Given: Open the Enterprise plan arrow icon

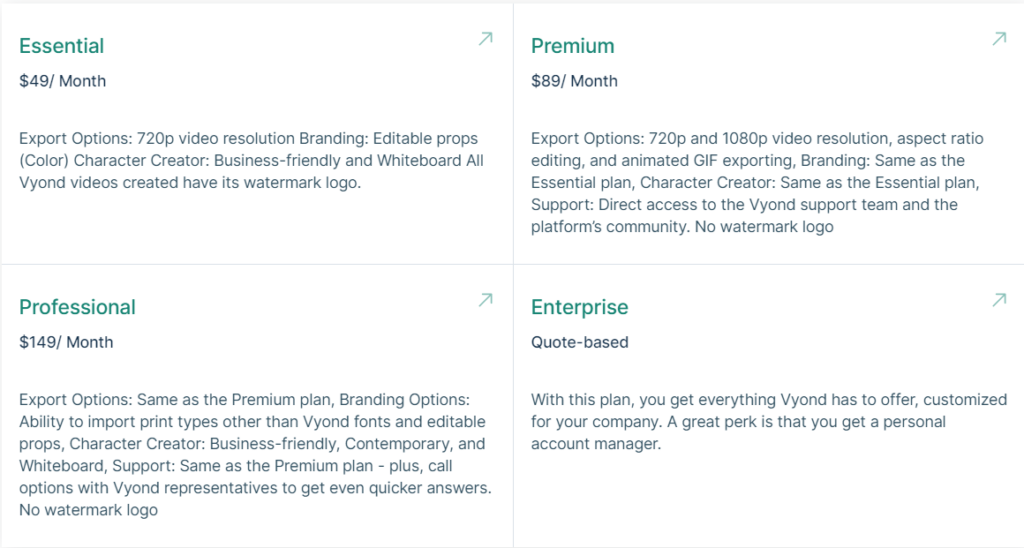Looking at the screenshot, I should click(x=998, y=300).
